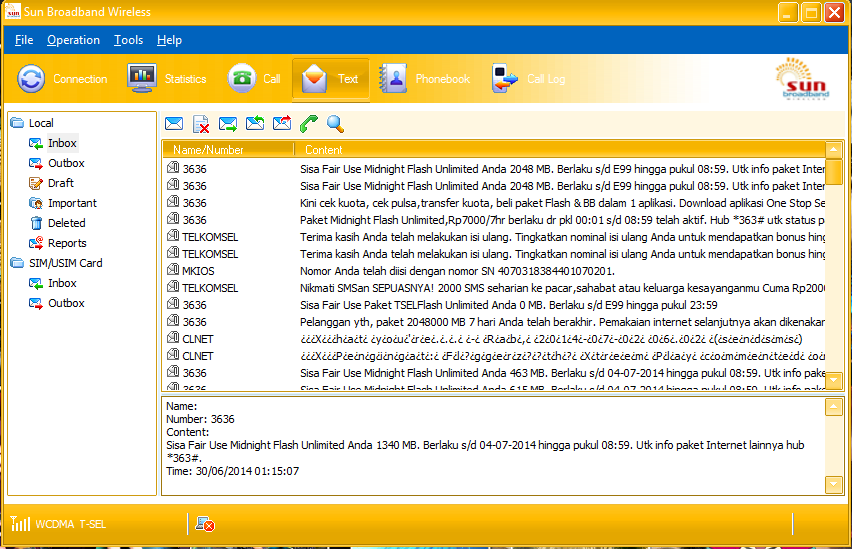Click the WCDMA T-SEL network label
The height and width of the screenshot is (549, 852).
[71, 524]
